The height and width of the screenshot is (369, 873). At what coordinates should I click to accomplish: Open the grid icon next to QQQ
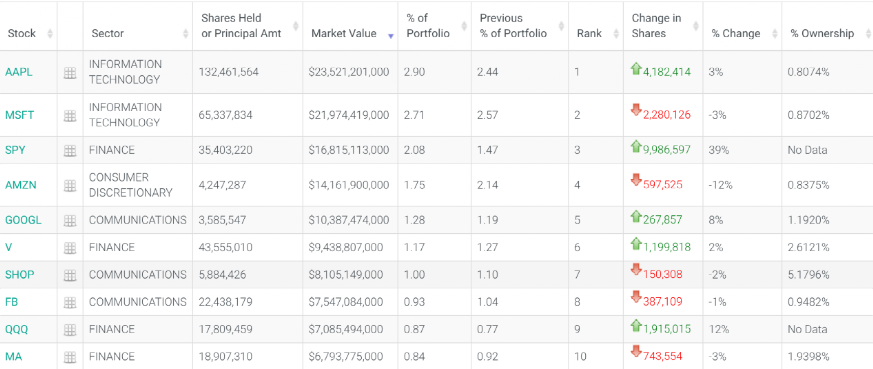pyautogui.click(x=70, y=329)
